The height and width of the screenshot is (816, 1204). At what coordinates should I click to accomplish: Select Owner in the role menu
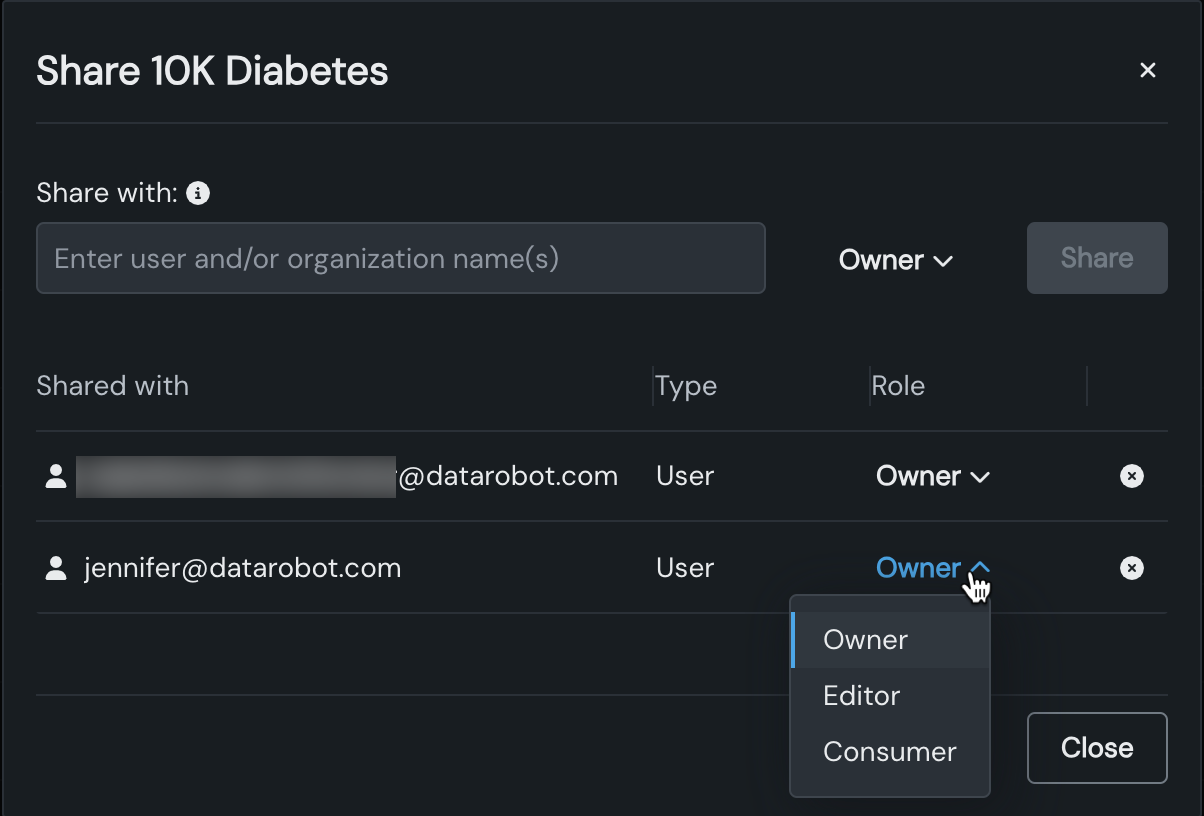coord(866,640)
